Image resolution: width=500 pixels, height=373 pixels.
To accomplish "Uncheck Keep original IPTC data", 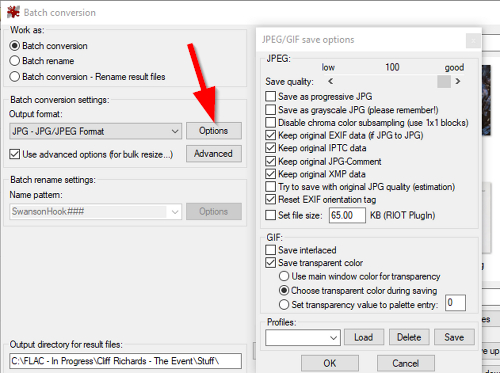I will coord(270,148).
